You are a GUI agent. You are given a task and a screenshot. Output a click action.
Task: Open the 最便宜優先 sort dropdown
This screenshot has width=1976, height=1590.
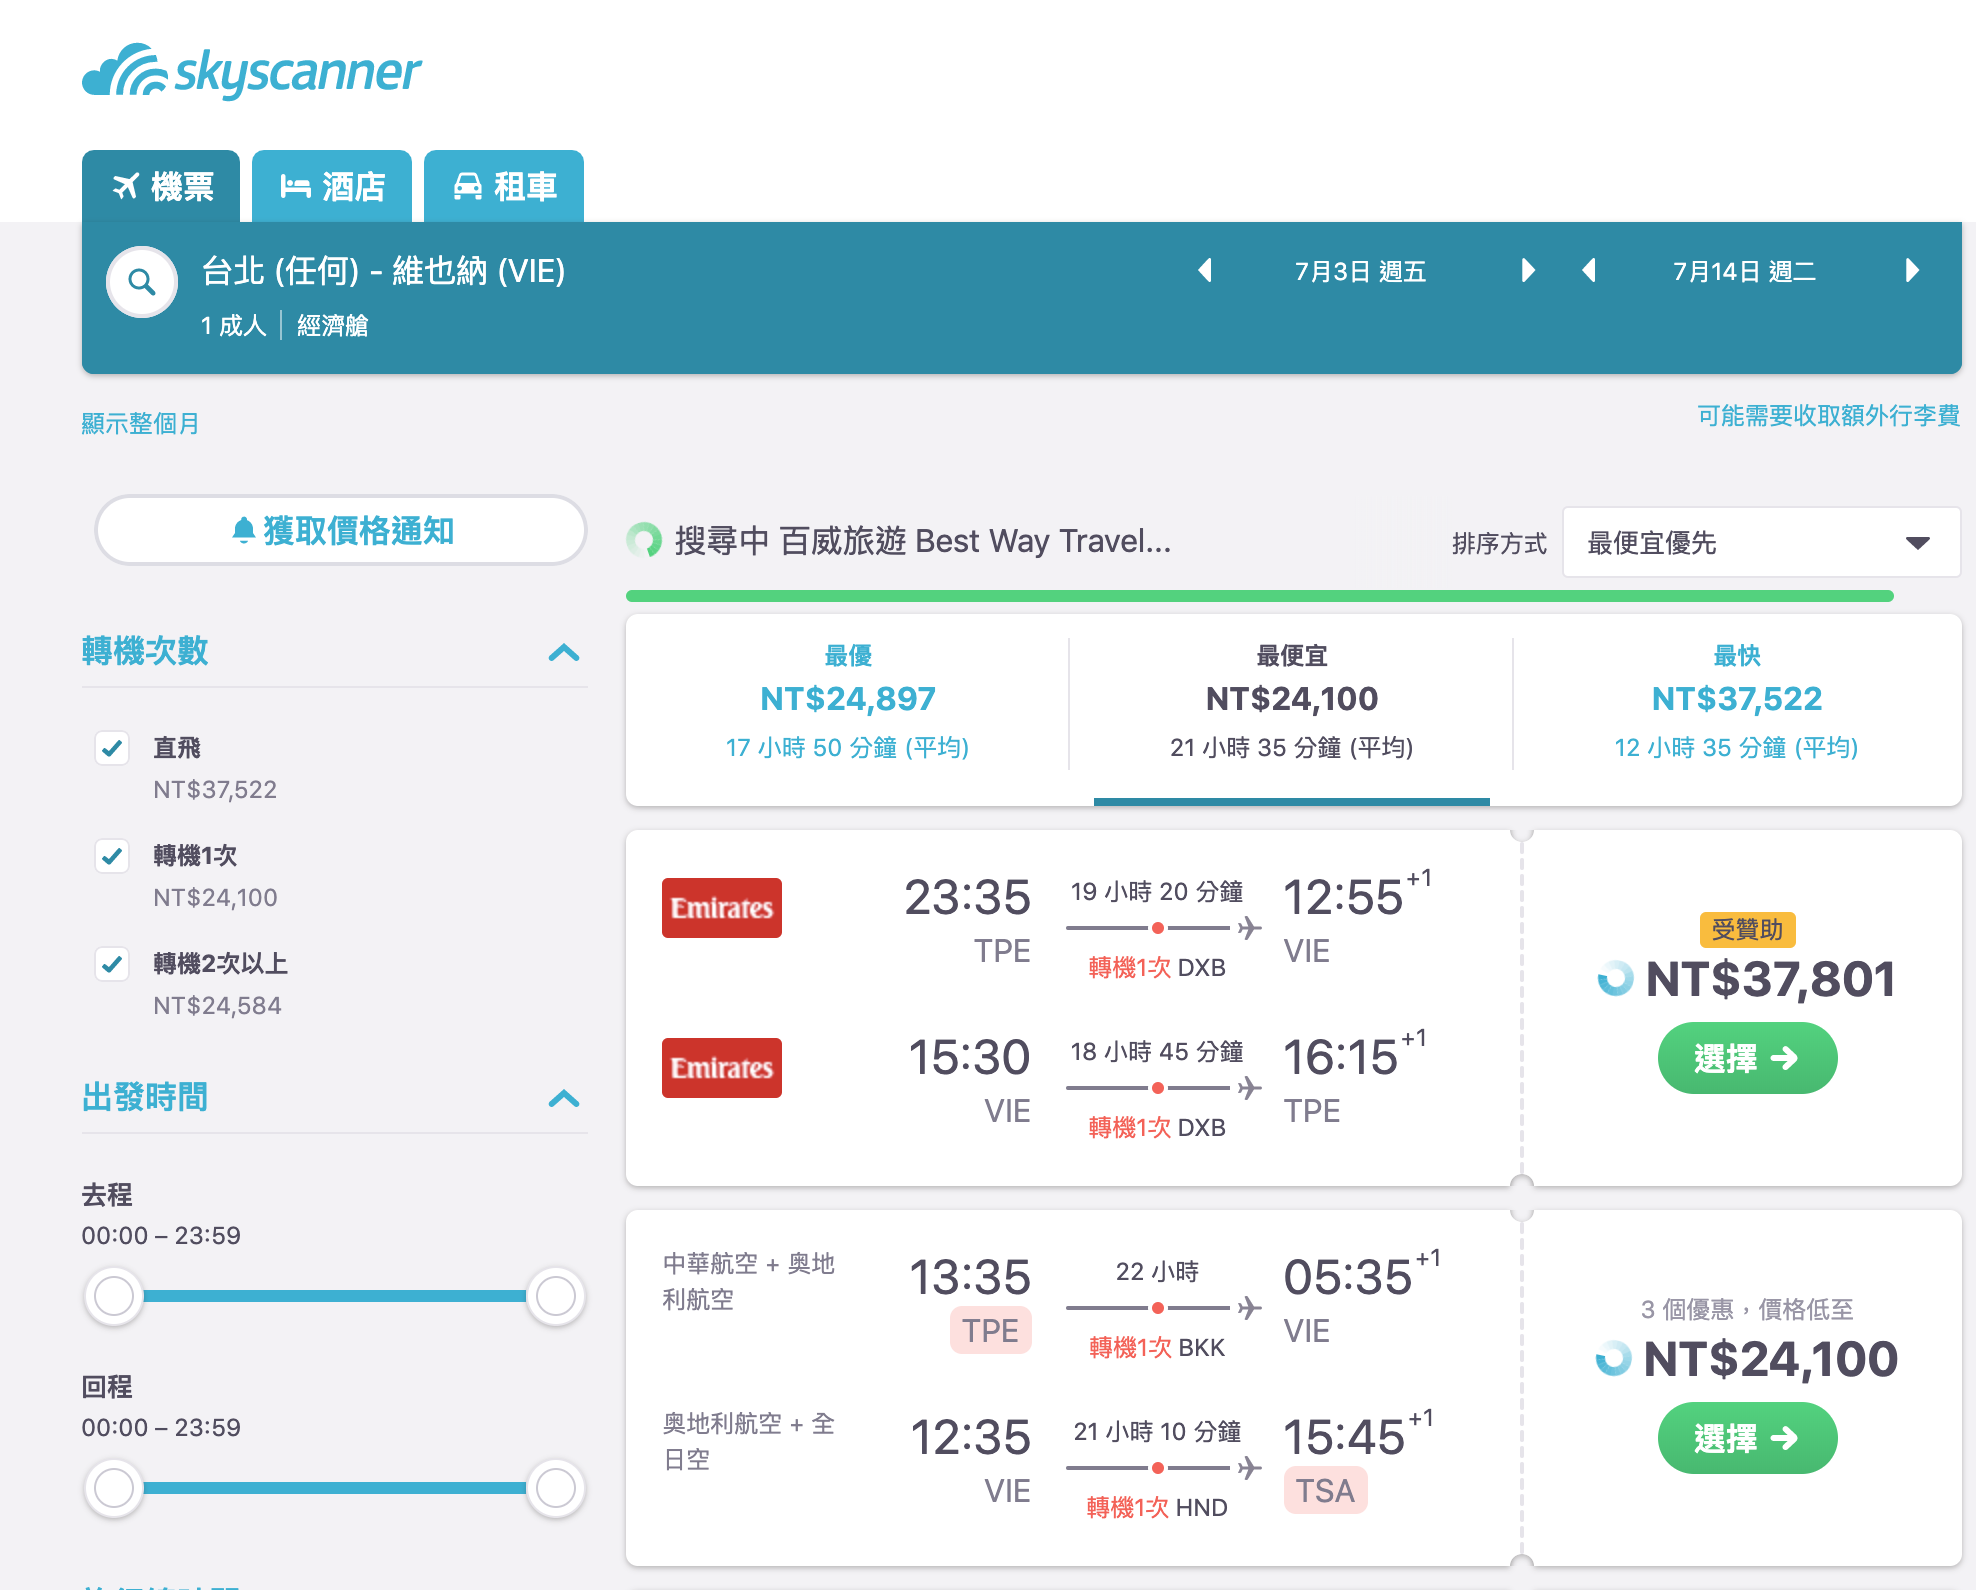tap(1761, 543)
